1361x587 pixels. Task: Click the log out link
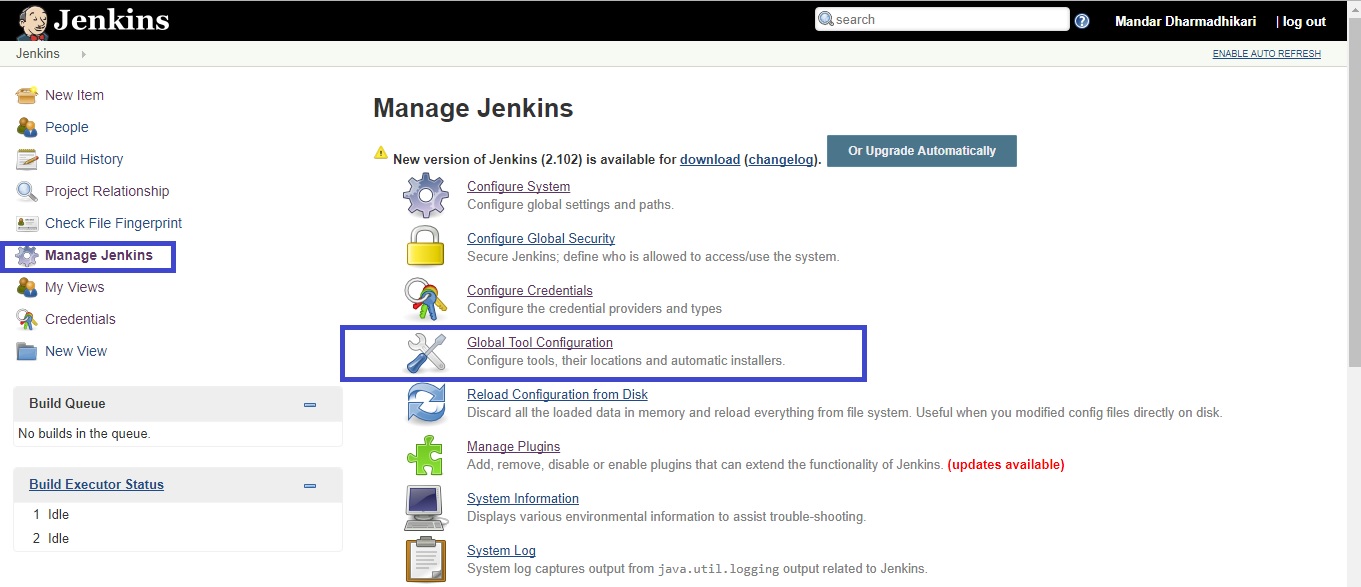[x=1304, y=21]
